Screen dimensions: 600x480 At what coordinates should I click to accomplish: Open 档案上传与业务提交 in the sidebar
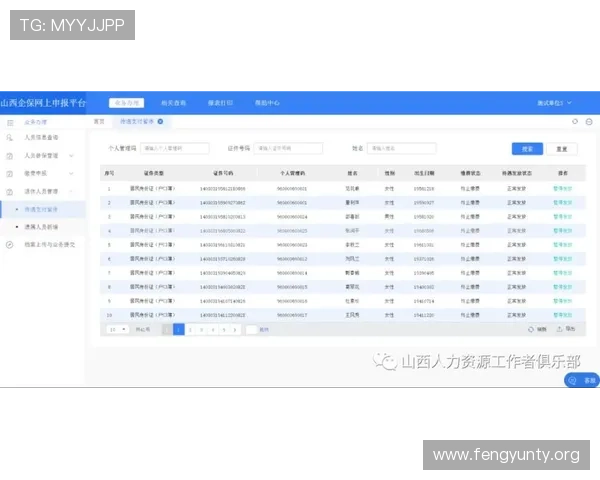(50, 245)
